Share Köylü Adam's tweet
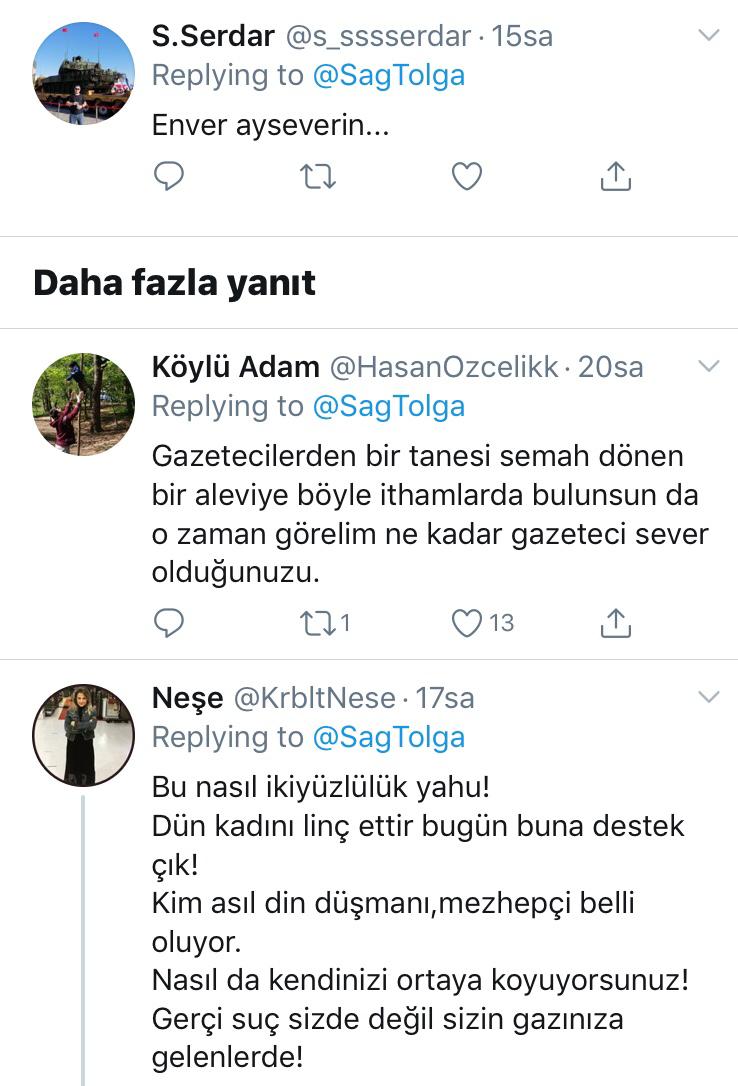This screenshot has width=738, height=1086. click(615, 623)
